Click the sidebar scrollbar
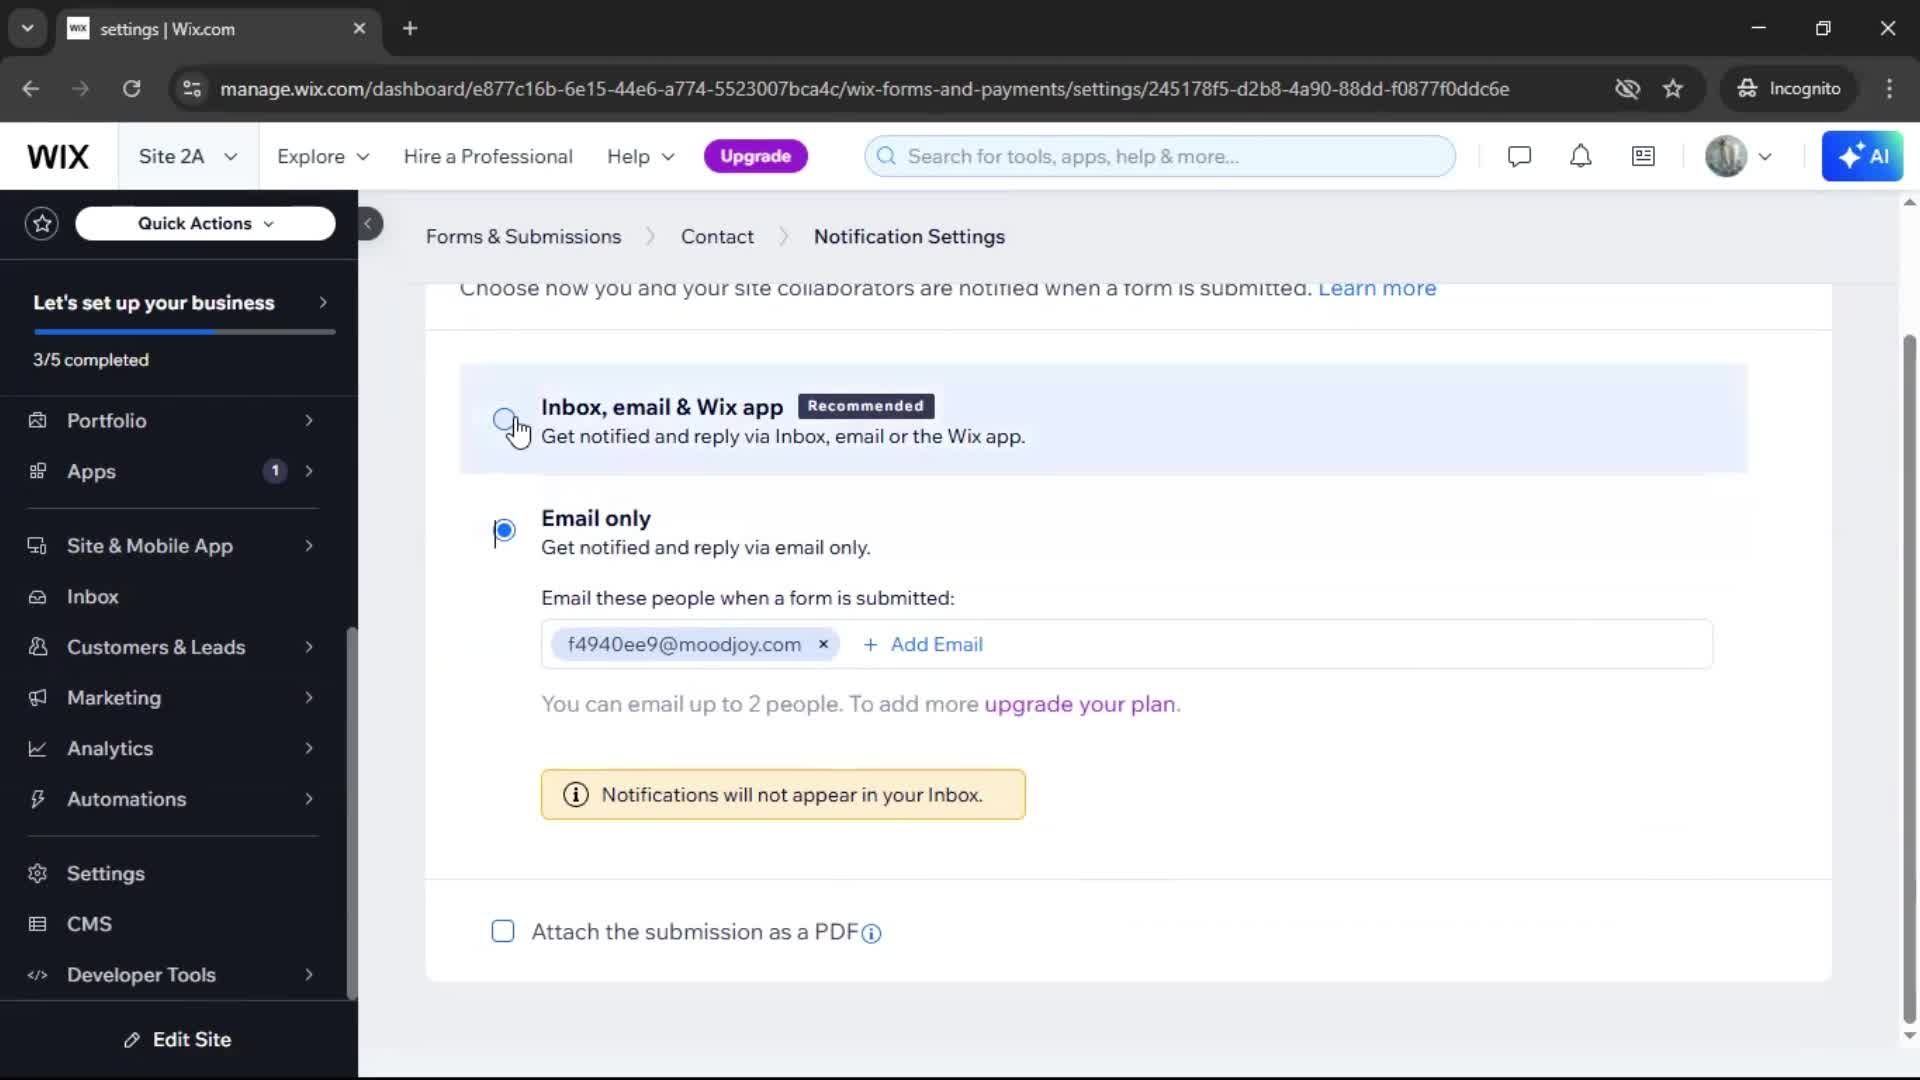Screen dimensions: 1920x1080 [x=351, y=813]
